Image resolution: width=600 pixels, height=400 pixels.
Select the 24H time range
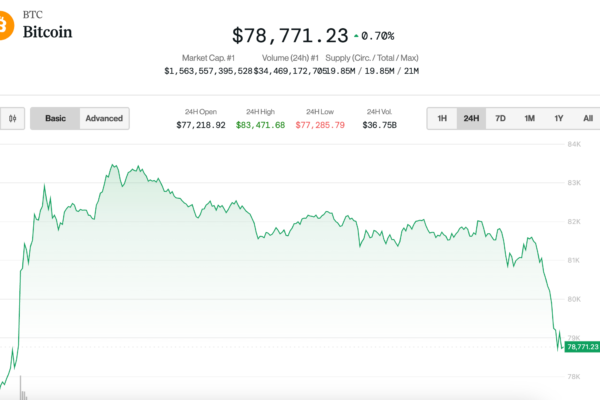coord(471,118)
